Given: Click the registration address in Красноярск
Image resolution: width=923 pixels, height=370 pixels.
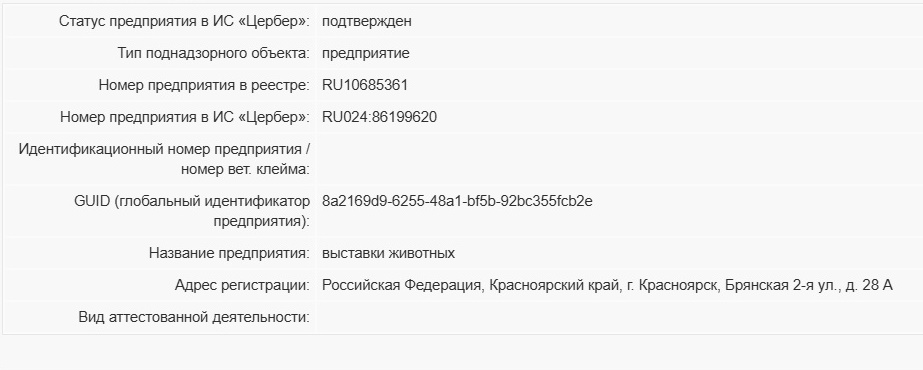Looking at the screenshot, I should pos(607,286).
